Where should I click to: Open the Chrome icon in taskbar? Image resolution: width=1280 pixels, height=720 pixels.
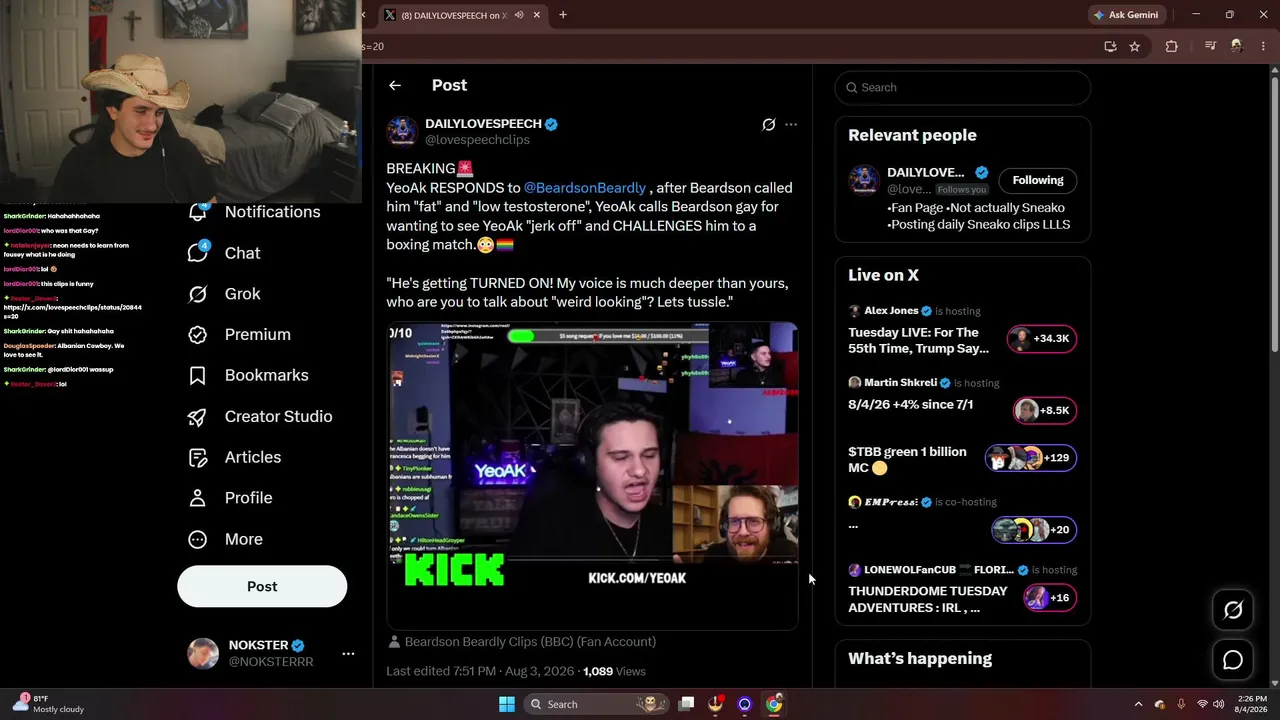pos(774,704)
